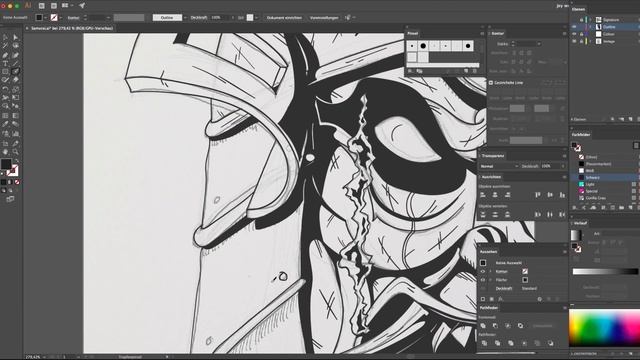This screenshot has width=640, height=360.
Task: Toggle lock on the Vorlage layer
Action: pyautogui.click(x=581, y=41)
